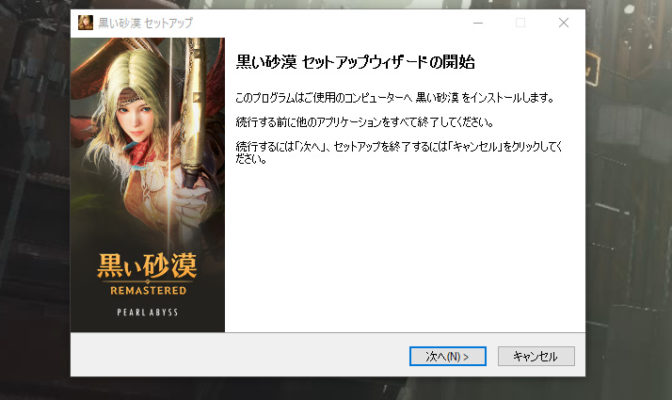The height and width of the screenshot is (400, 672).
Task: Close the 黒い砂漠 セットアップ window
Action: tap(564, 23)
